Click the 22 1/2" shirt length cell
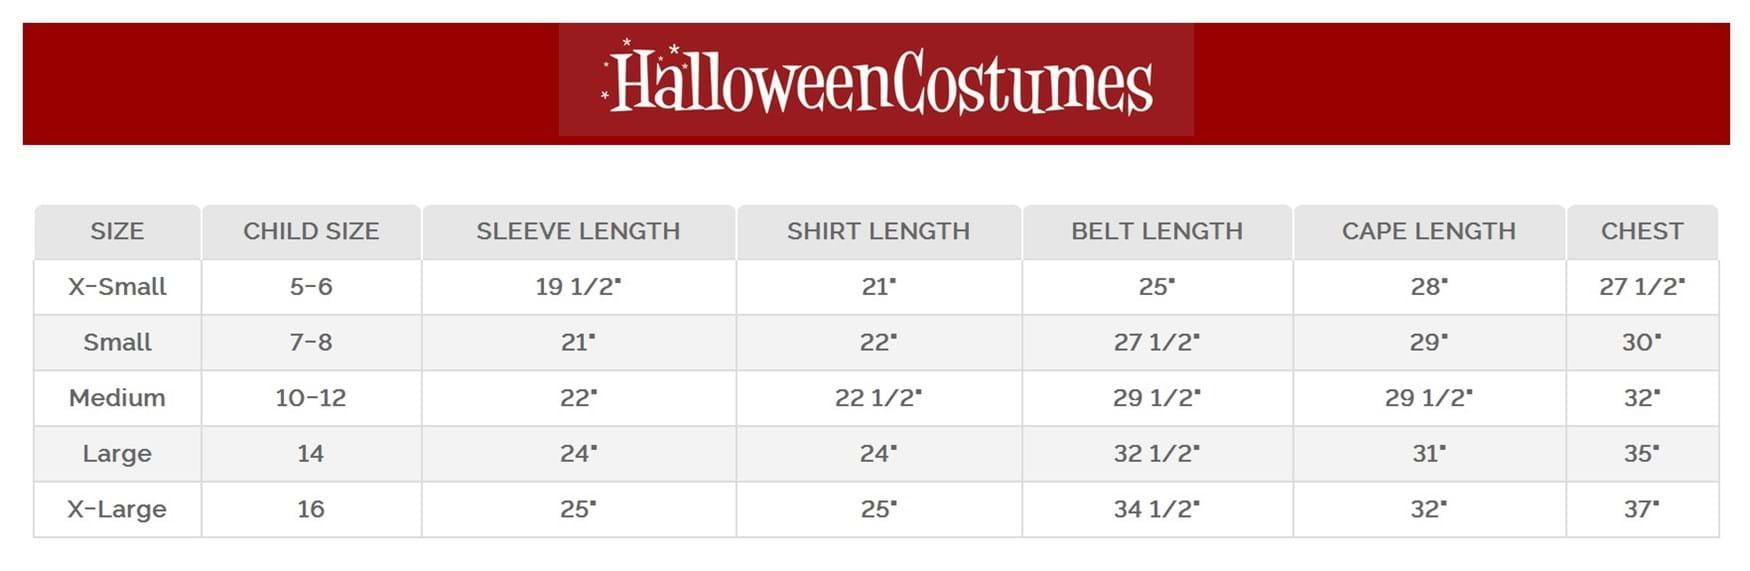The image size is (1750, 571). [x=878, y=398]
